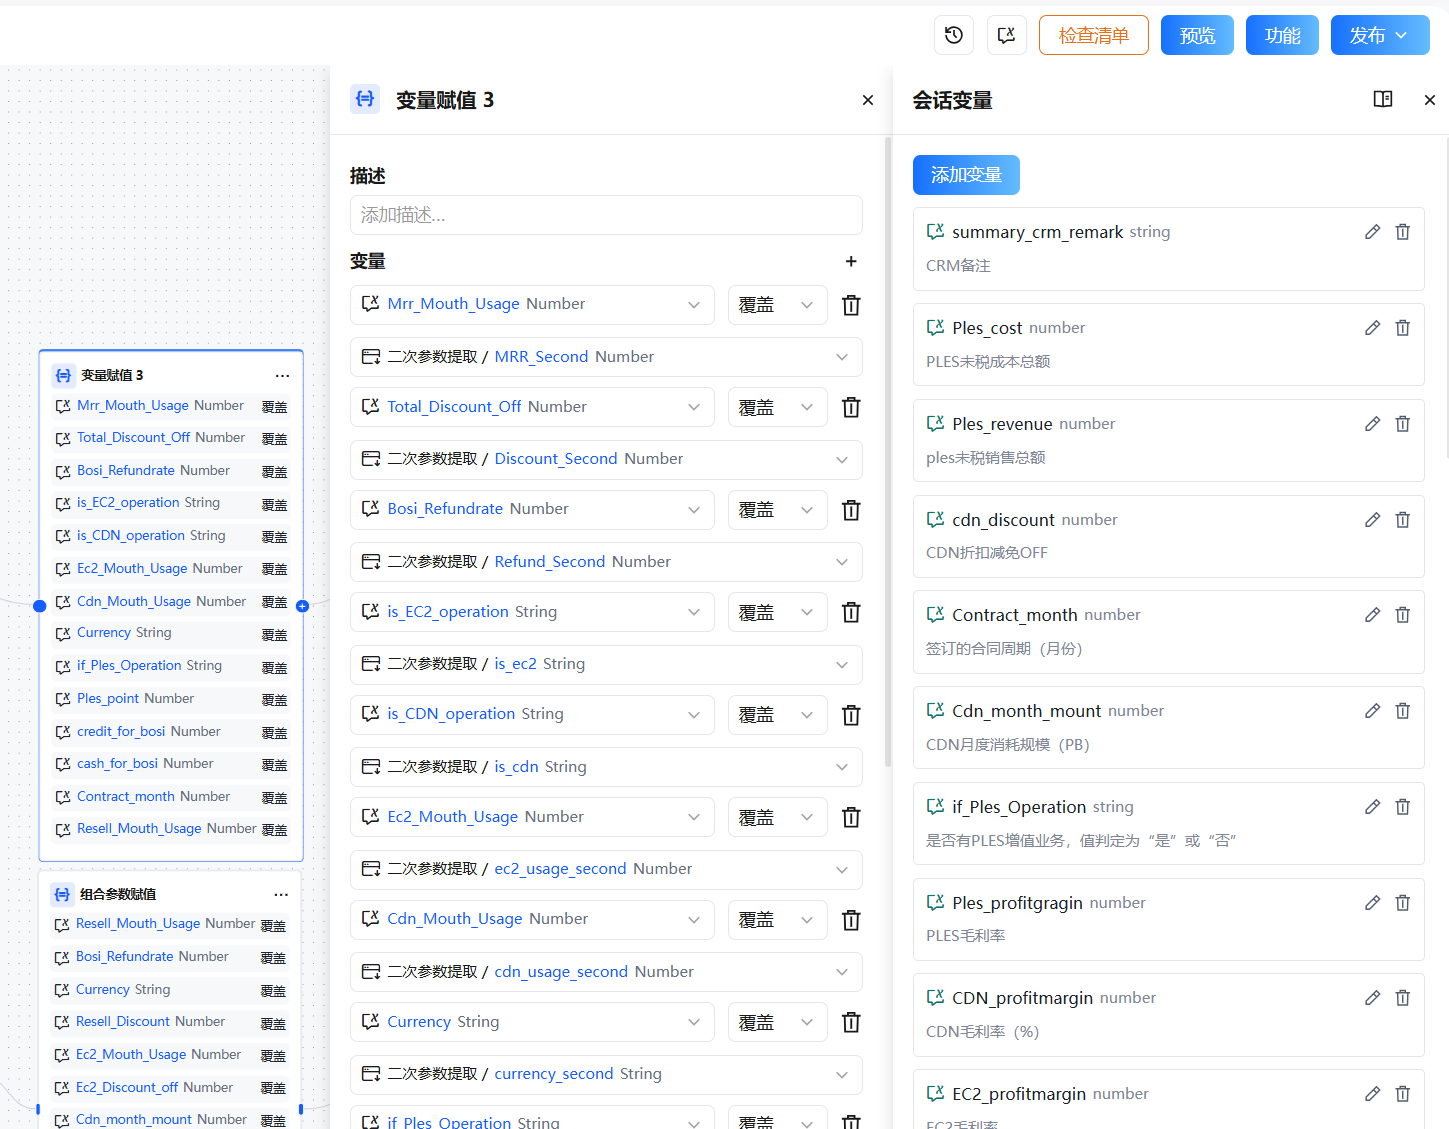Image resolution: width=1449 pixels, height=1129 pixels.
Task: Click the 检查清单 button
Action: point(1093,34)
